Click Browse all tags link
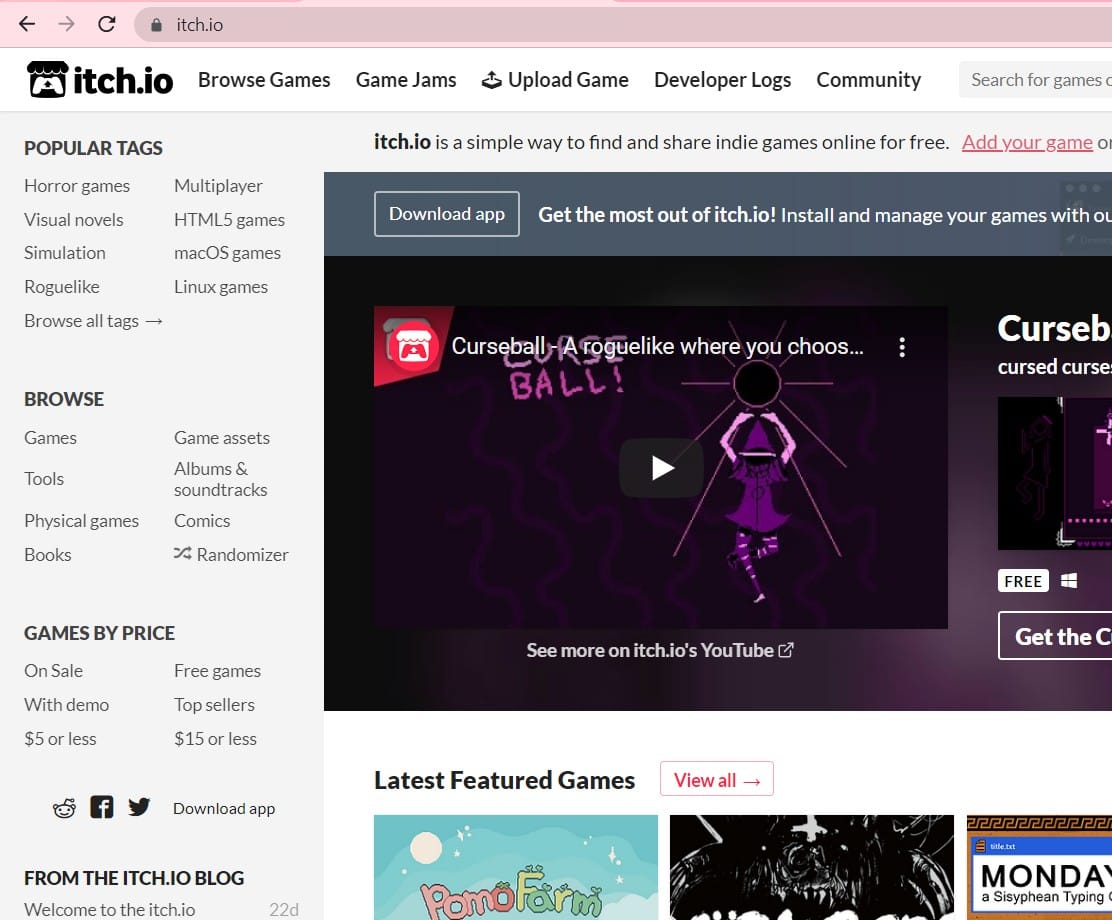 click(94, 321)
